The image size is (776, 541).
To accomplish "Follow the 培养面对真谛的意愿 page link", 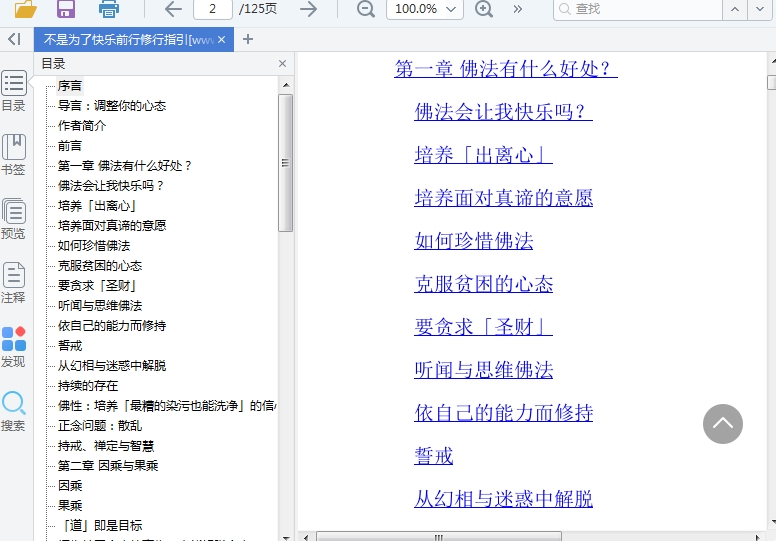I will point(503,198).
